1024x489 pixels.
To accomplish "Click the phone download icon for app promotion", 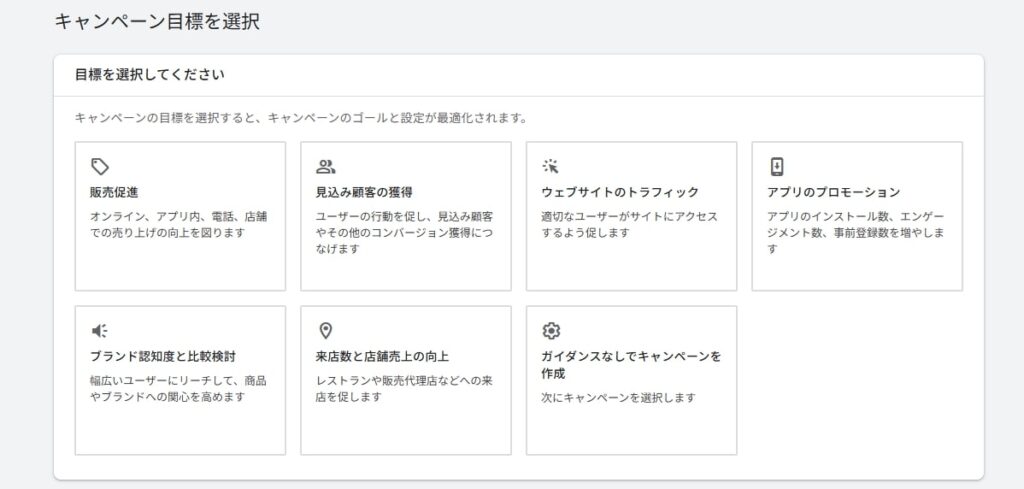I will 776,166.
